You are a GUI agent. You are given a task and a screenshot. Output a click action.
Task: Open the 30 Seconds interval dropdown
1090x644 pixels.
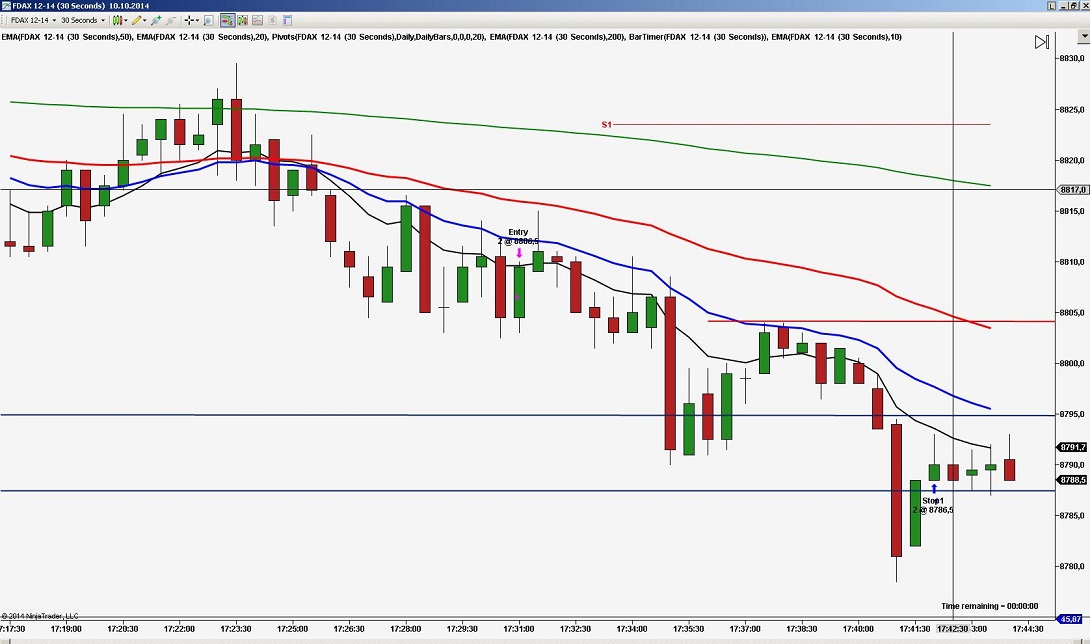80,20
